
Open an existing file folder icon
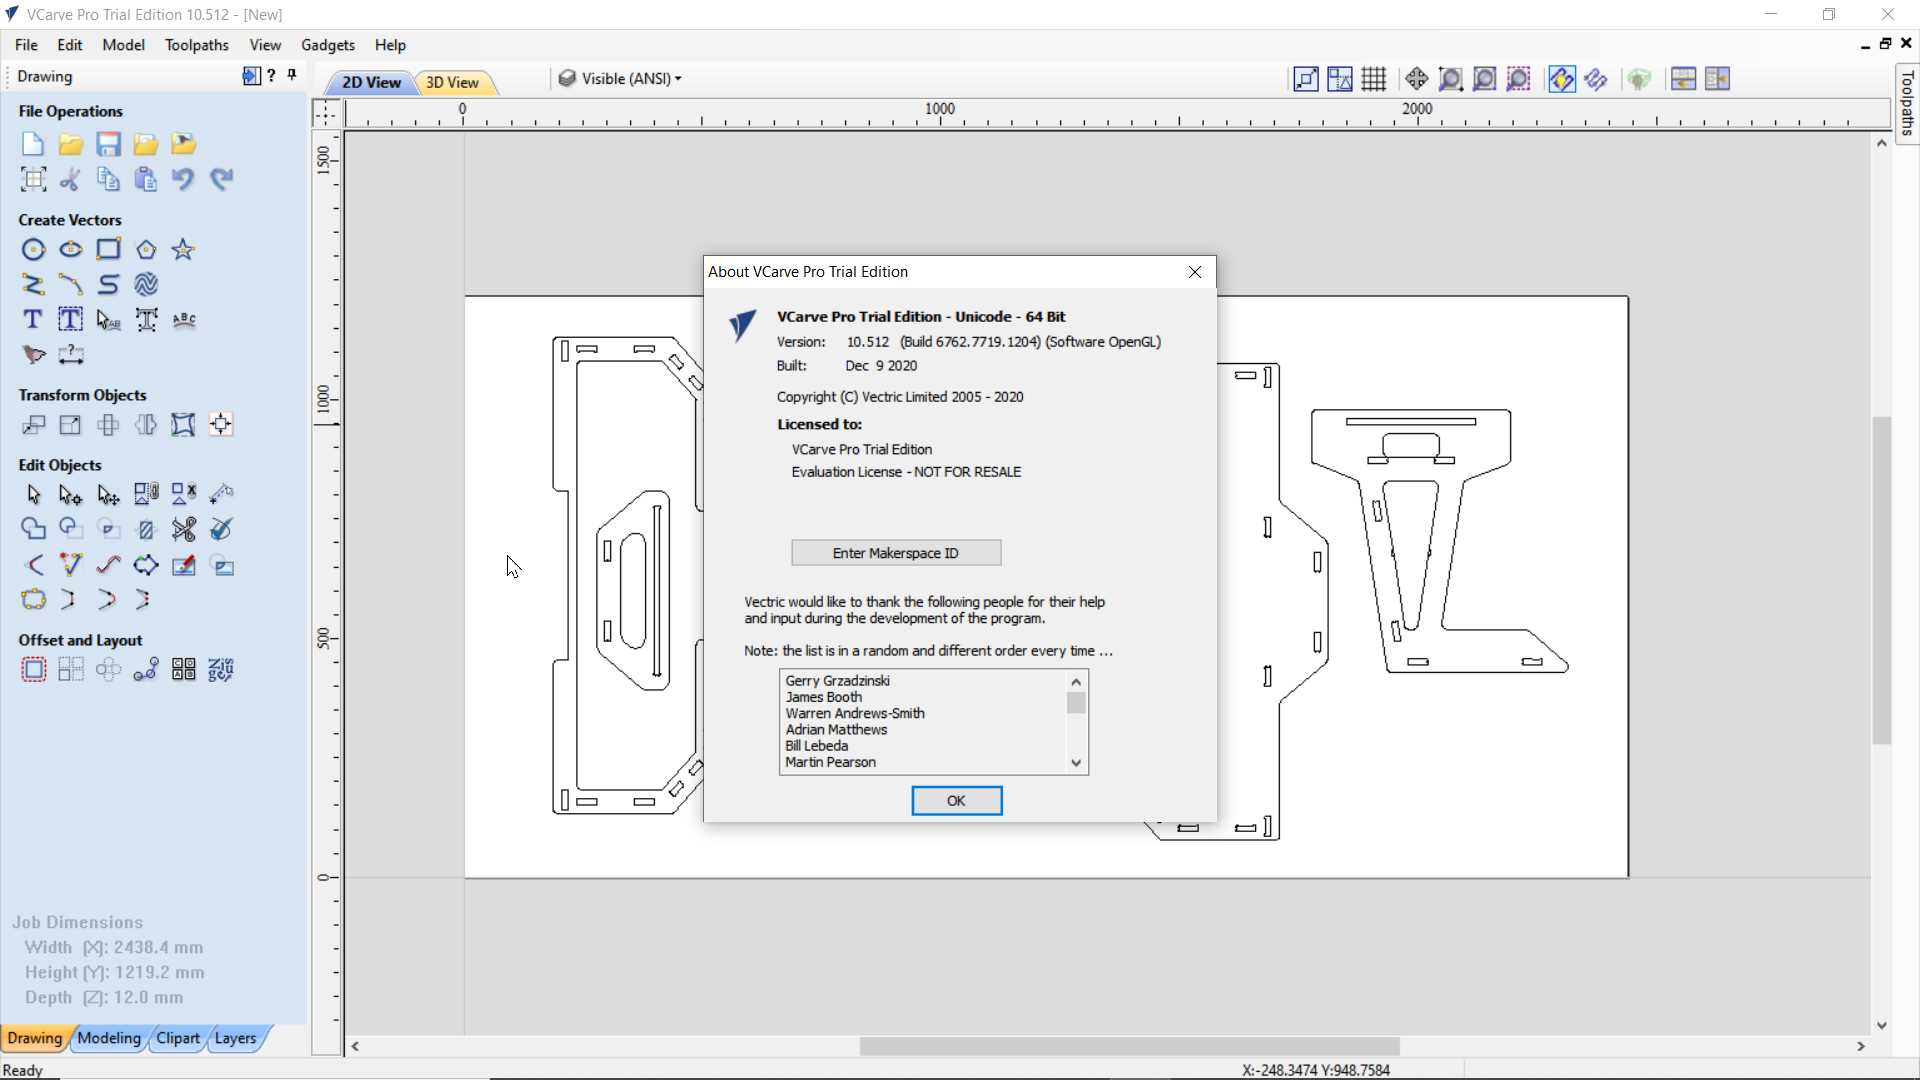pyautogui.click(x=70, y=144)
